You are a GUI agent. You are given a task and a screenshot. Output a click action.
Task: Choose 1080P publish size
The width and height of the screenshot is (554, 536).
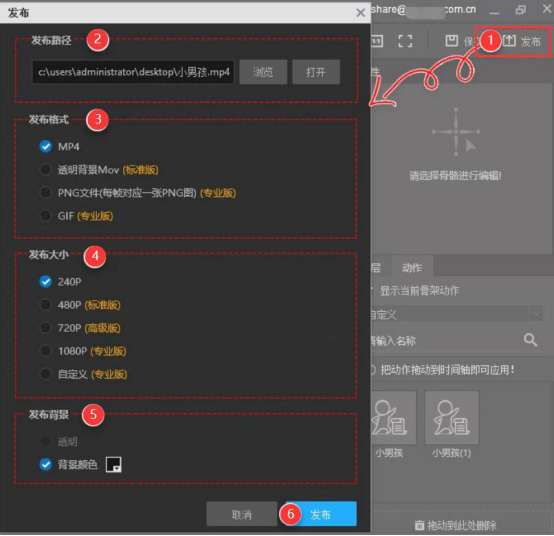45,351
